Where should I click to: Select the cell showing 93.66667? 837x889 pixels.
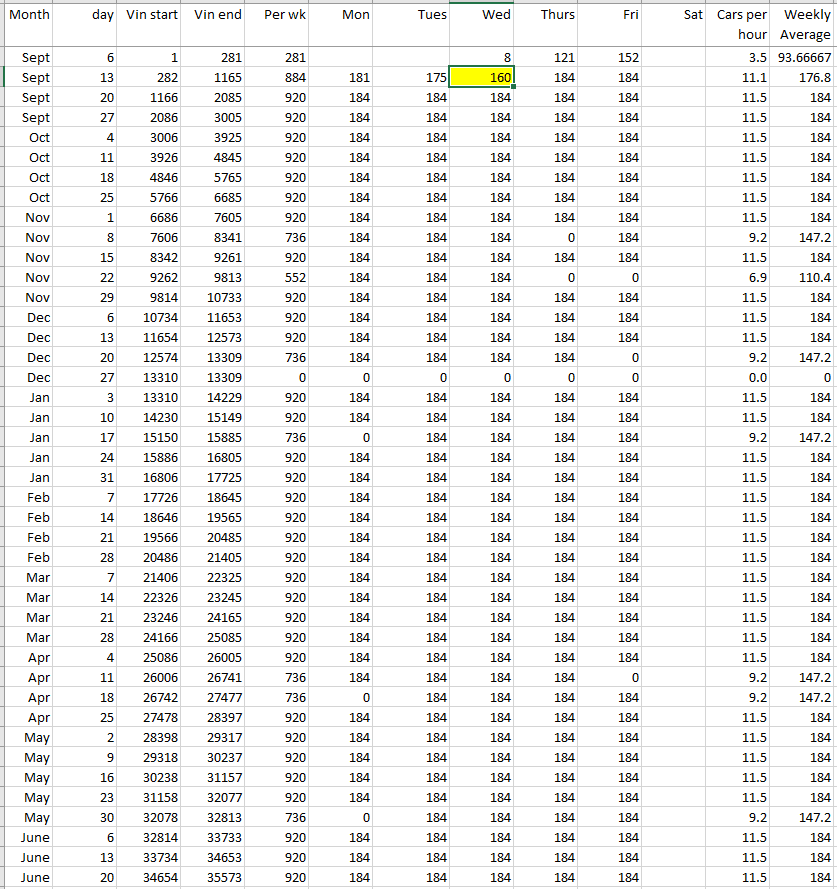coord(805,58)
